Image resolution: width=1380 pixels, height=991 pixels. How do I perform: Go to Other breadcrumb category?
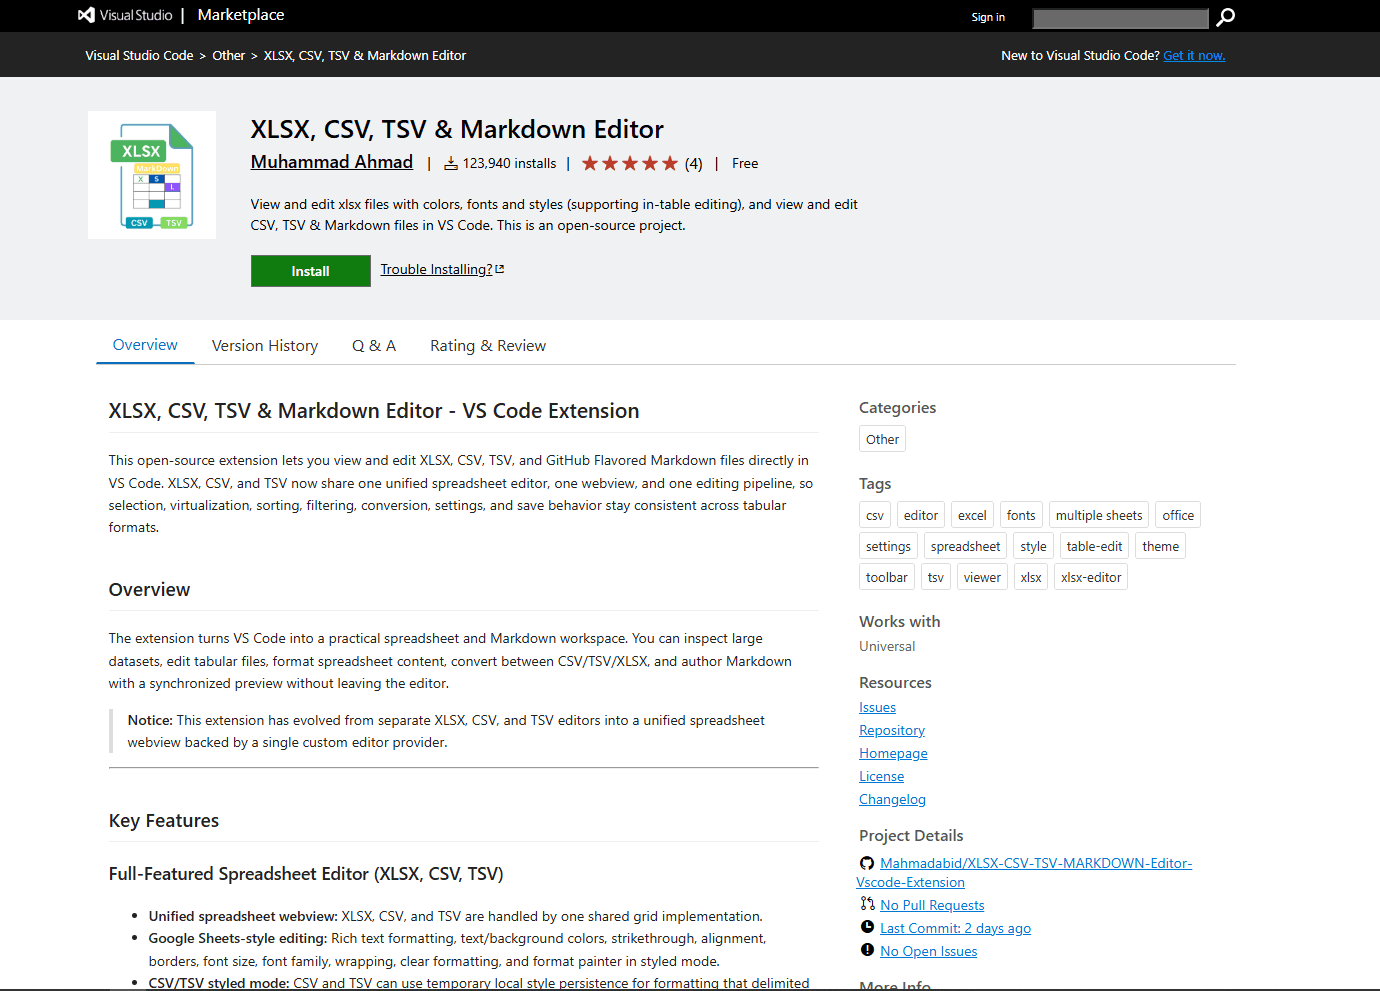click(229, 56)
